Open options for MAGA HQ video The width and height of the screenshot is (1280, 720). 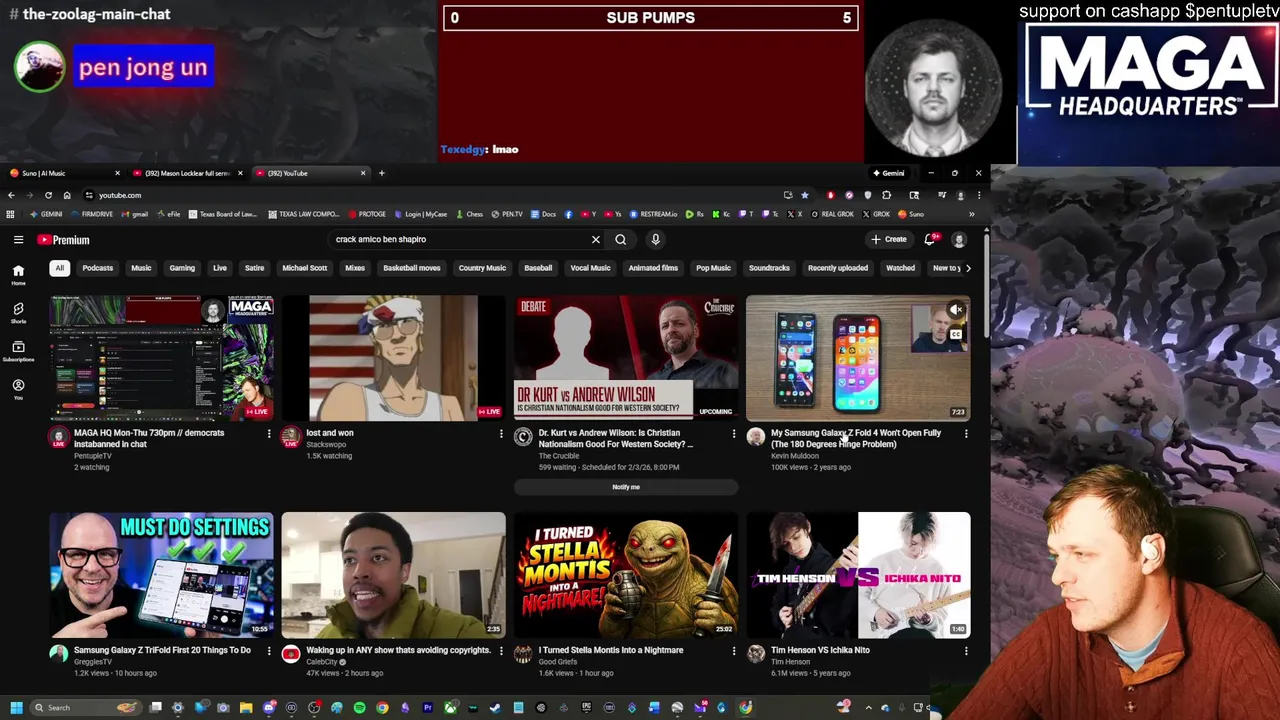point(269,434)
